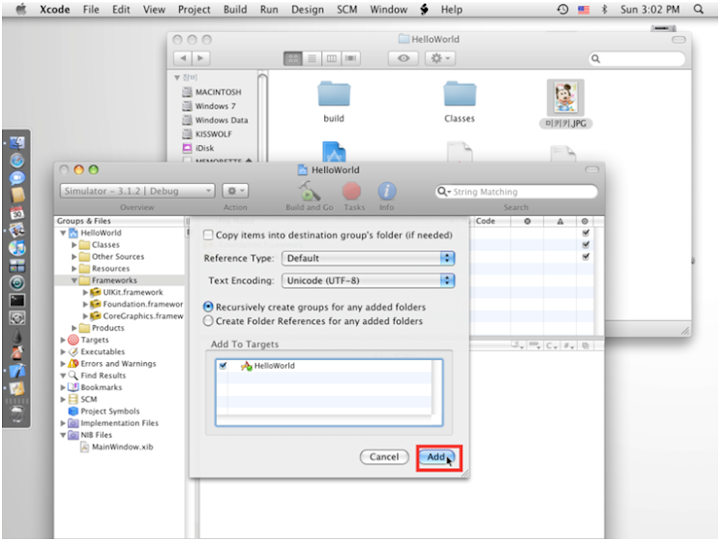Go back in Finder window

tap(183, 58)
